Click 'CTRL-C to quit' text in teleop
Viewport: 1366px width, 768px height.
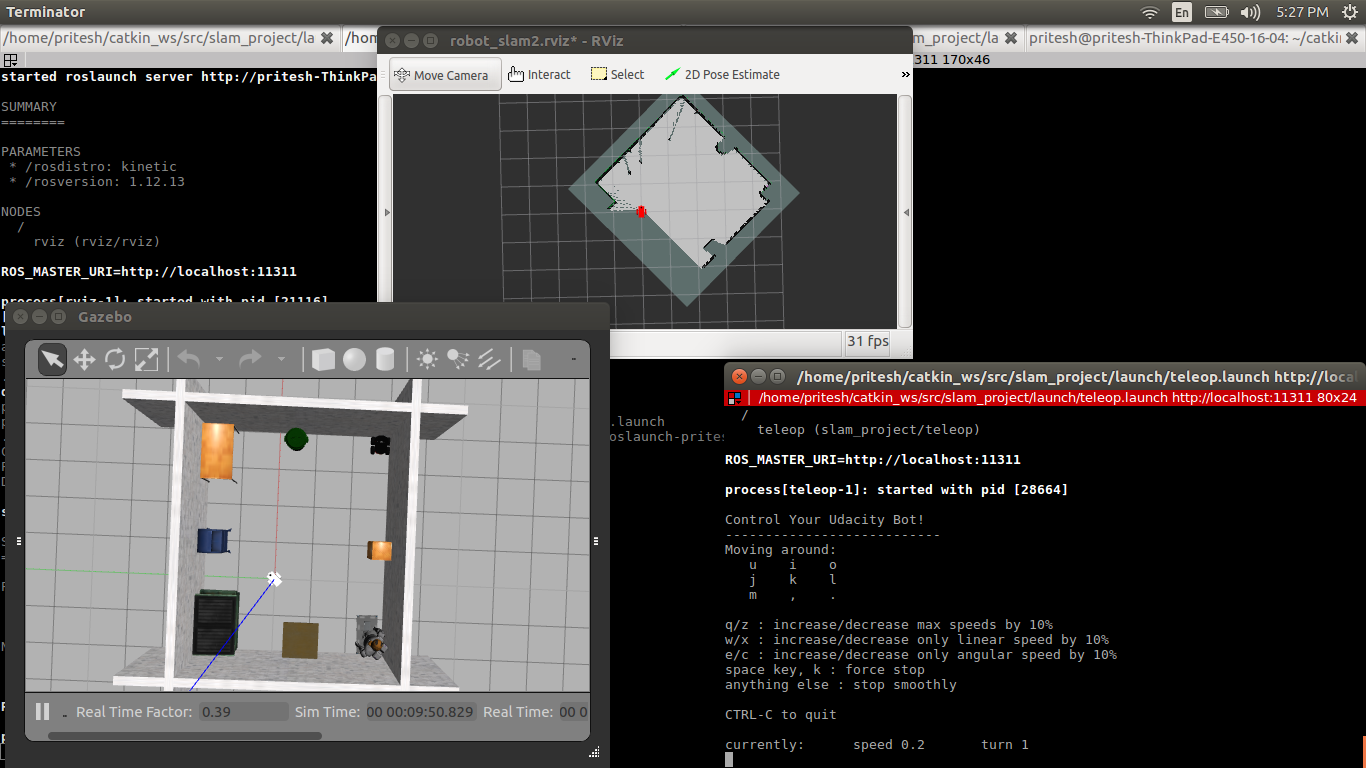coord(781,715)
